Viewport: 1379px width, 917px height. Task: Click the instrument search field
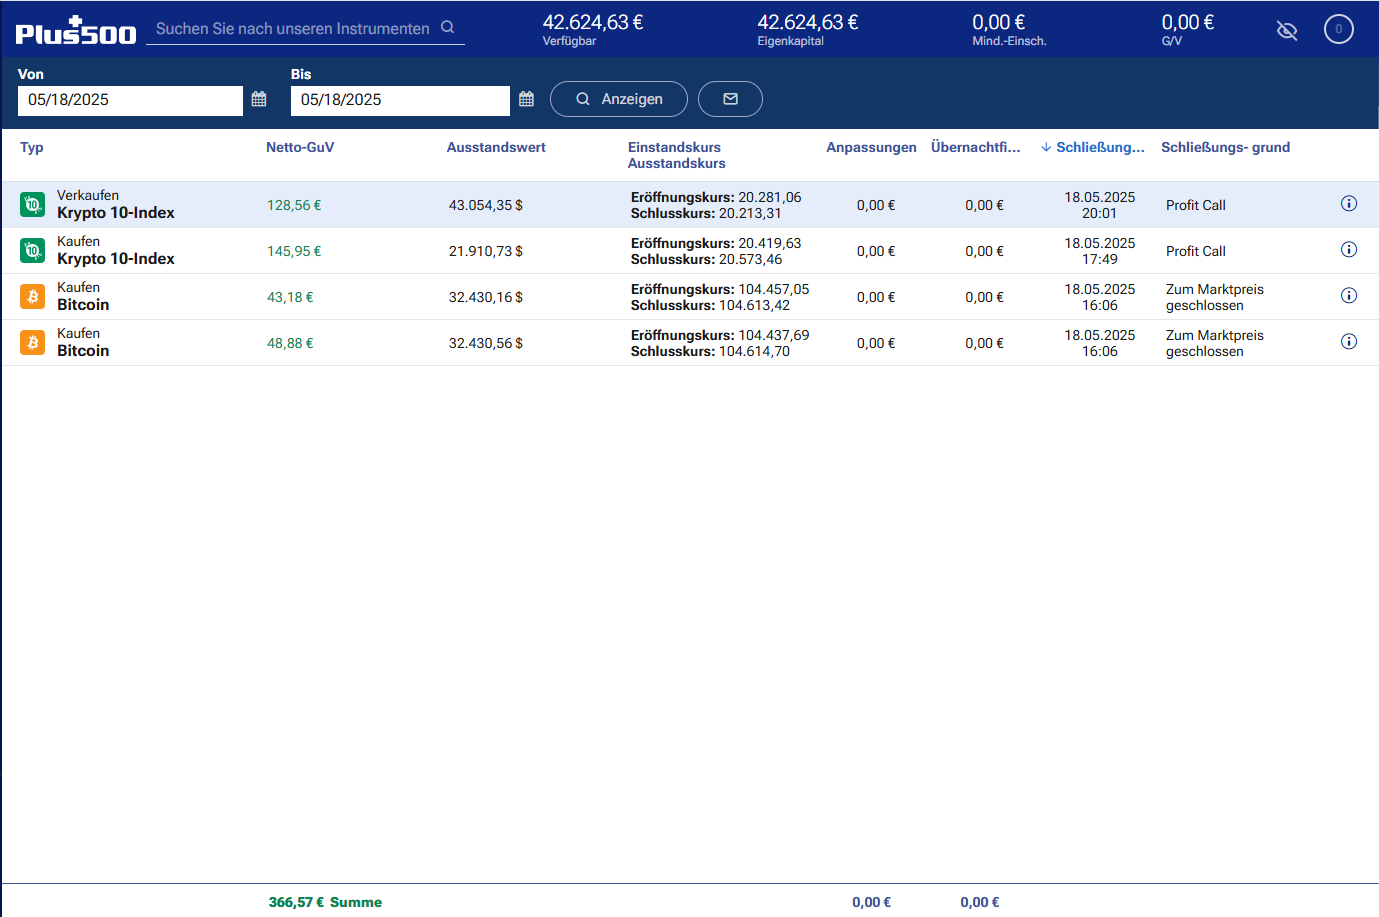click(292, 29)
